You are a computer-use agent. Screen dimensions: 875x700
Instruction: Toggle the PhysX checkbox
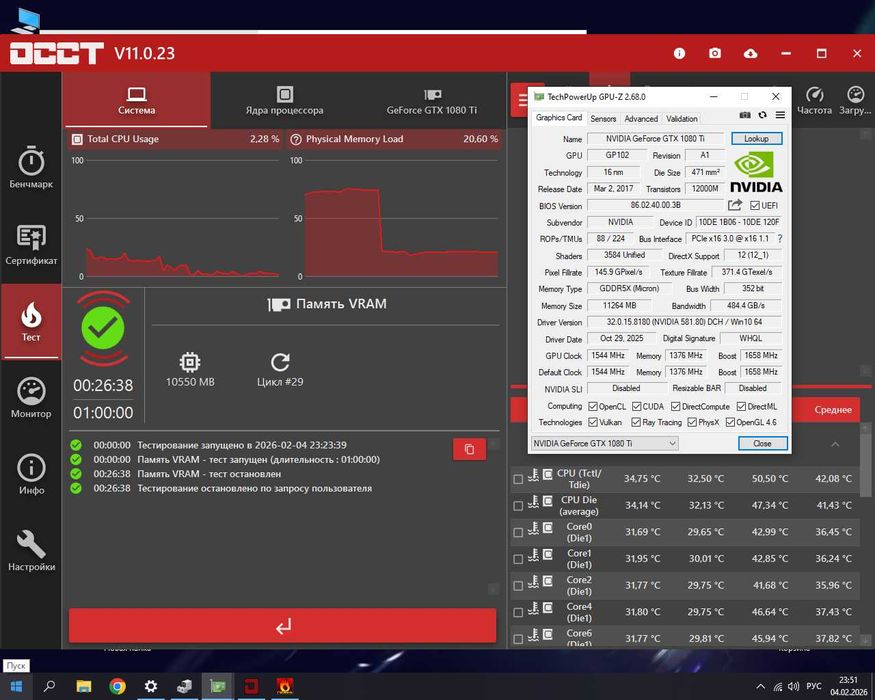click(692, 423)
